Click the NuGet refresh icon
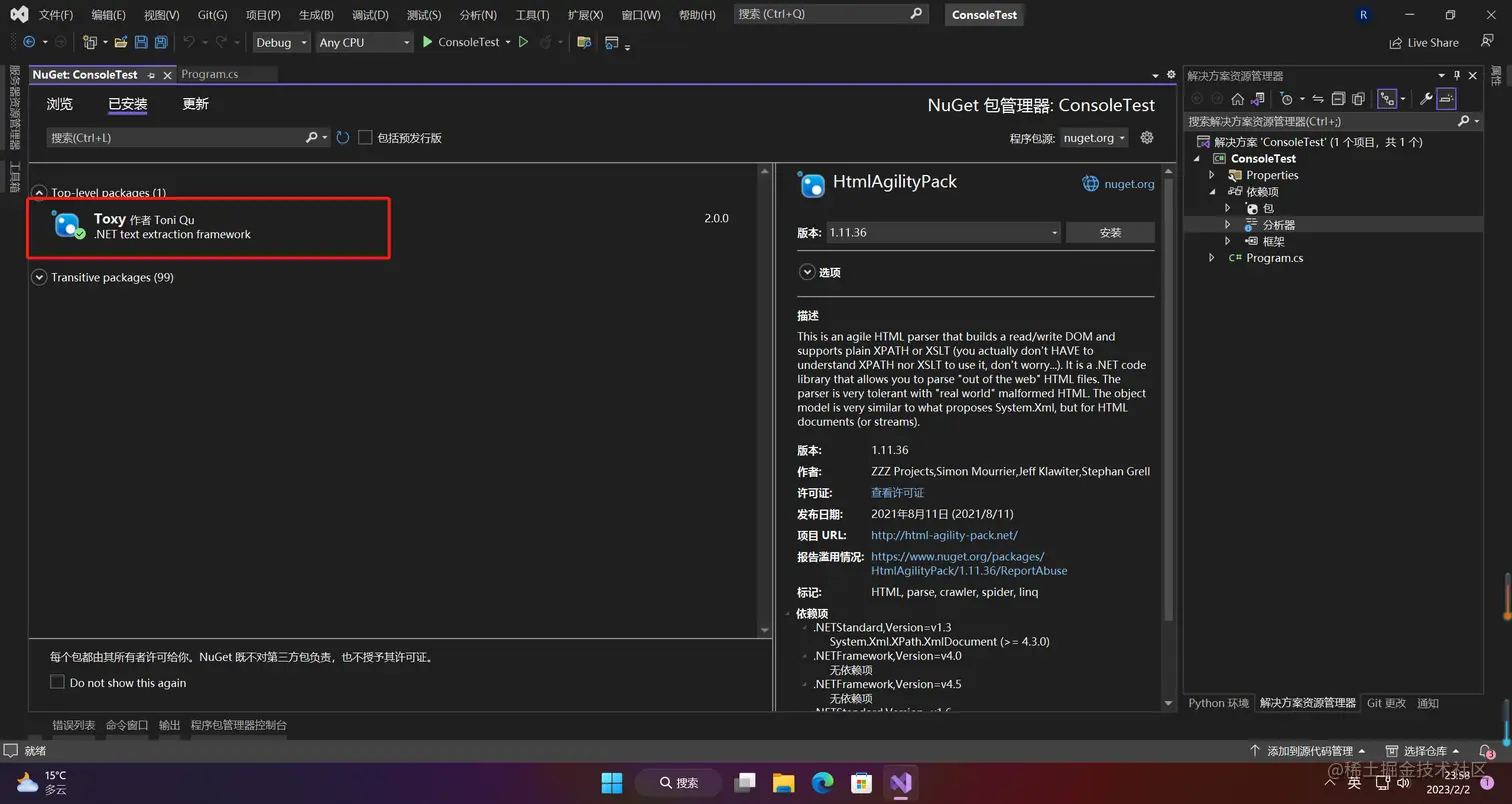The height and width of the screenshot is (804, 1512). [x=343, y=137]
